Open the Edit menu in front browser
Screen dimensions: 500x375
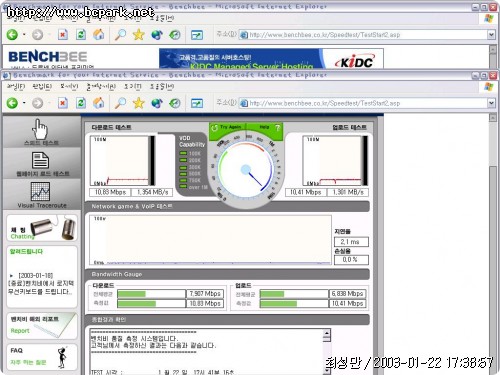coord(42,87)
